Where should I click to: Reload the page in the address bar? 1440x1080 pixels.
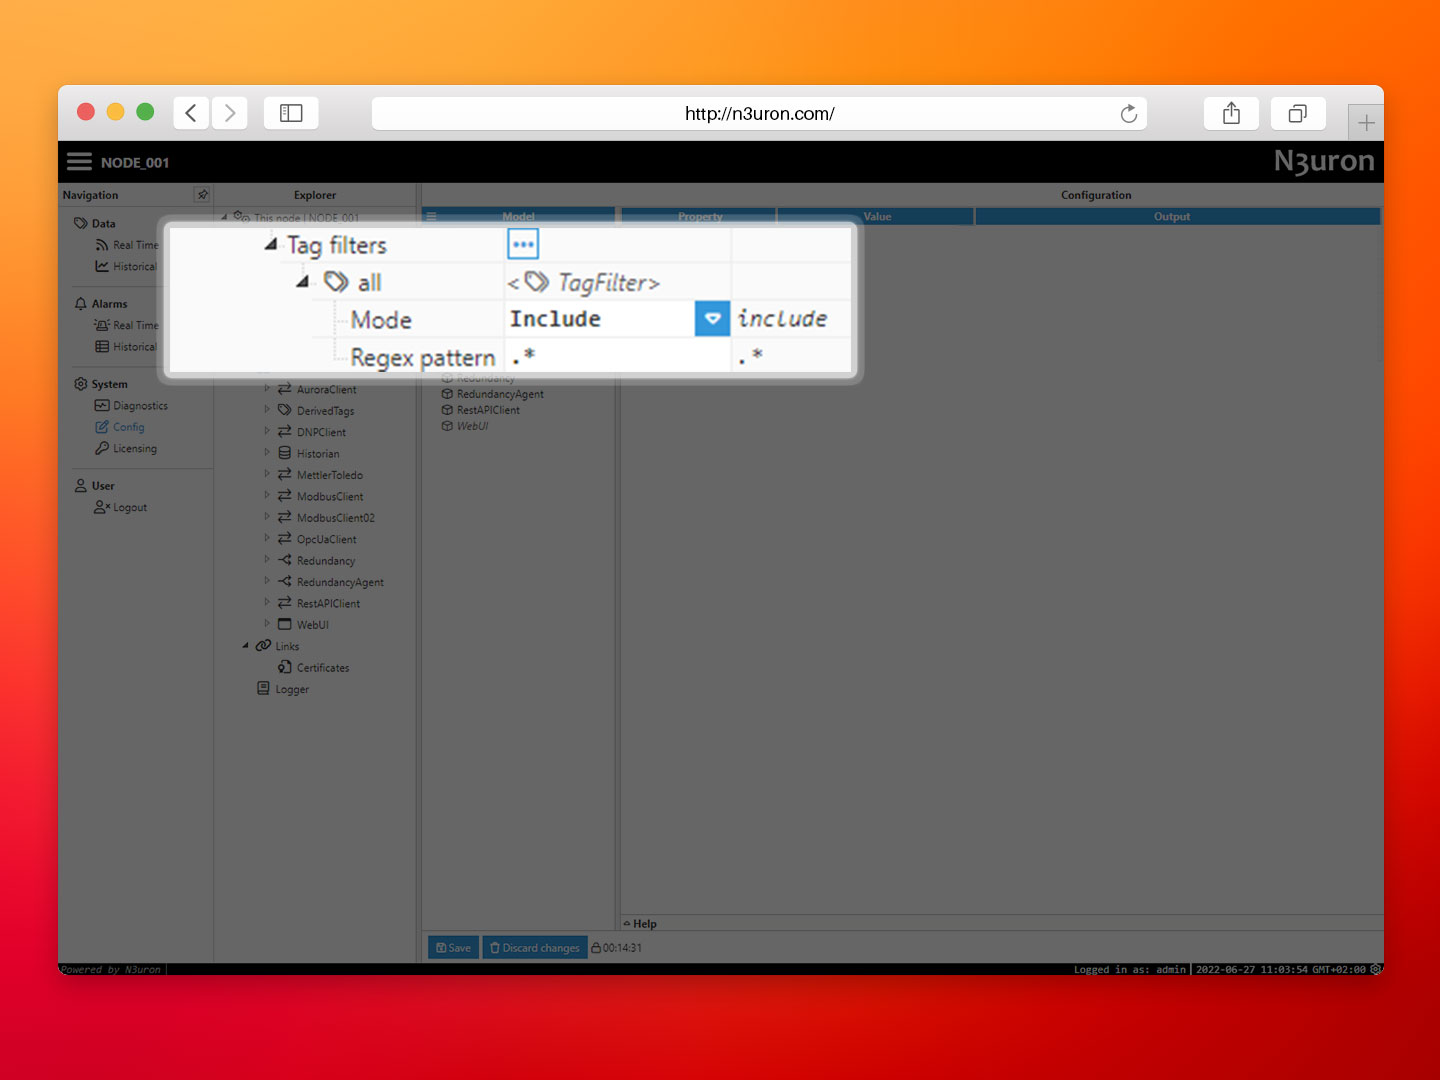click(1129, 114)
